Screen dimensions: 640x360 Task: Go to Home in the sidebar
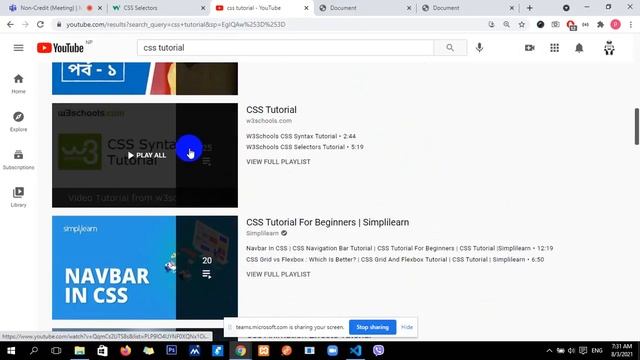click(x=18, y=84)
